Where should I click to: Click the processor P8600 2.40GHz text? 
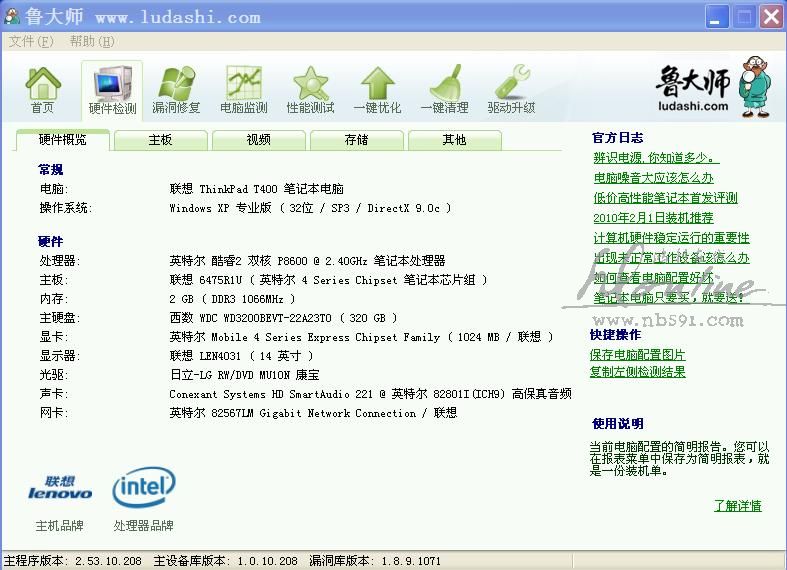tap(307, 261)
